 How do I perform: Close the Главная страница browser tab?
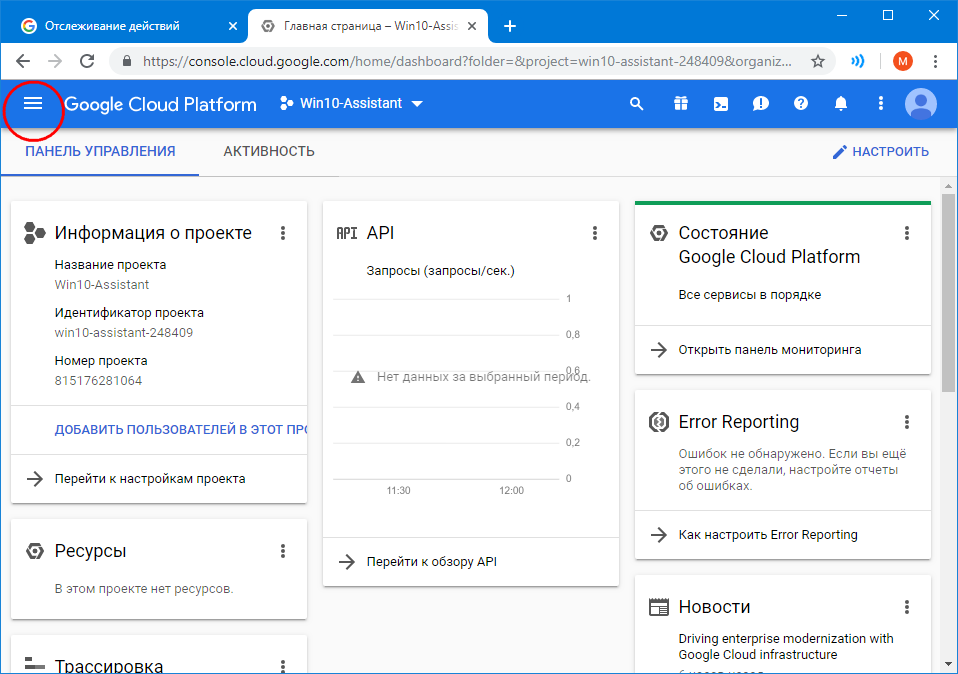click(x=472, y=26)
